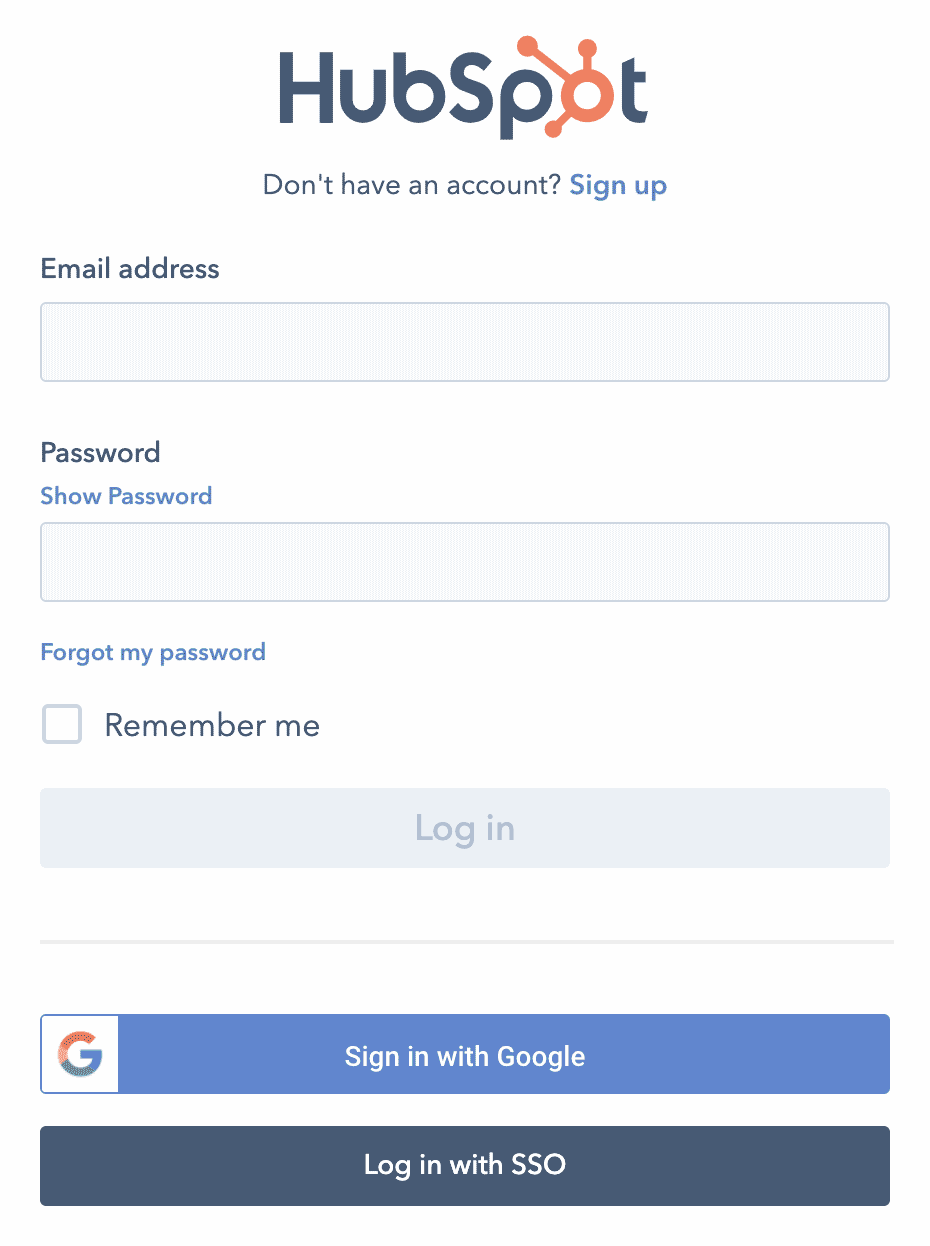Open the Sign up page
The height and width of the screenshot is (1246, 930).
point(617,185)
